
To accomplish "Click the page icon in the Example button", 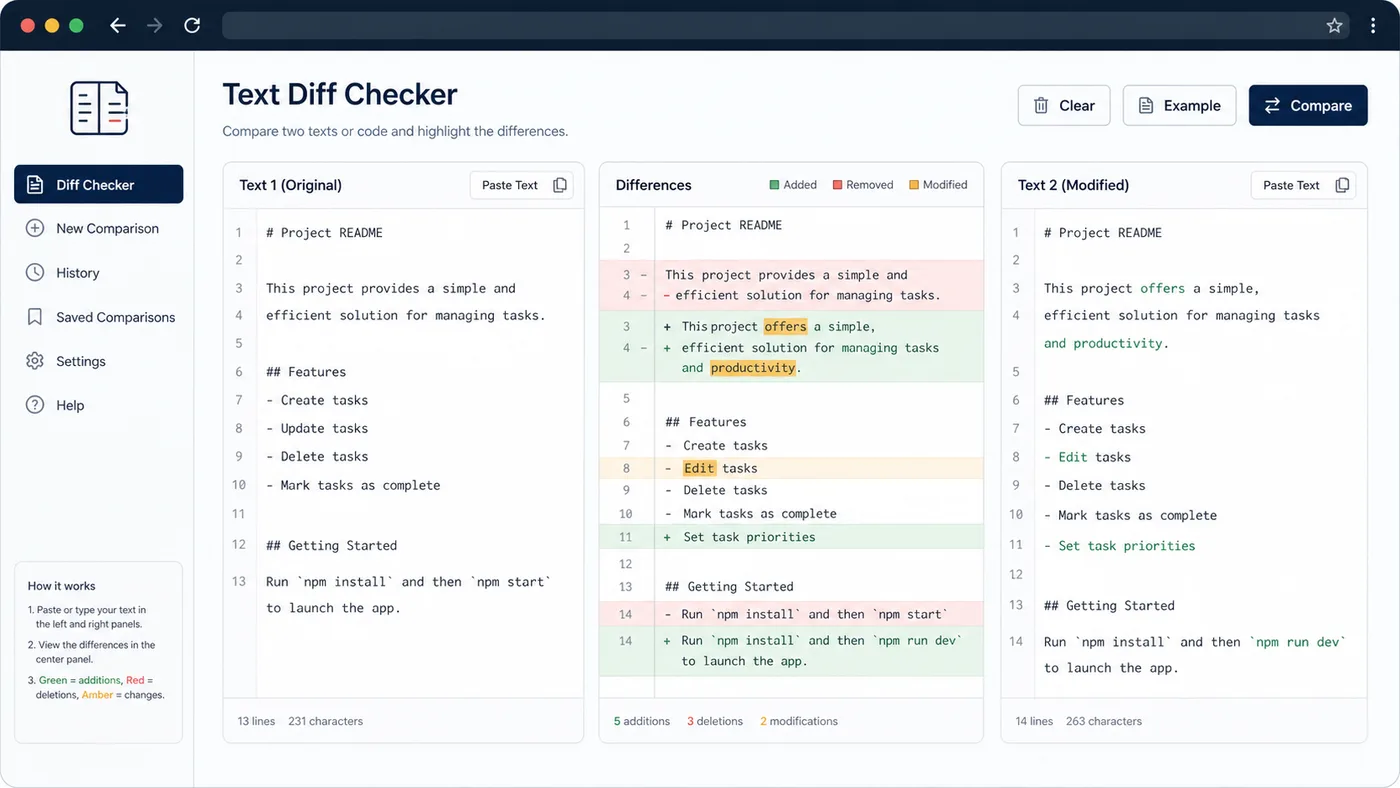I will 1146,105.
